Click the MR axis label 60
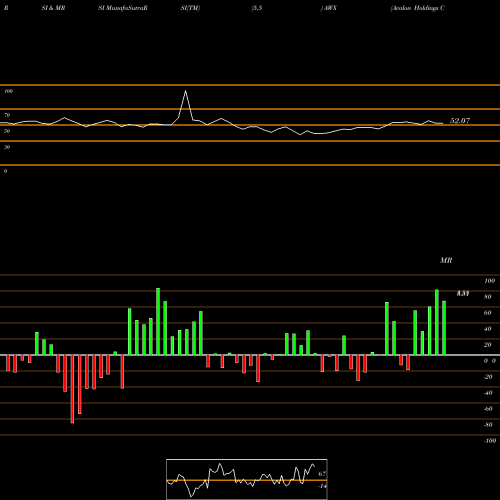The image size is (500, 500). pos(488,313)
